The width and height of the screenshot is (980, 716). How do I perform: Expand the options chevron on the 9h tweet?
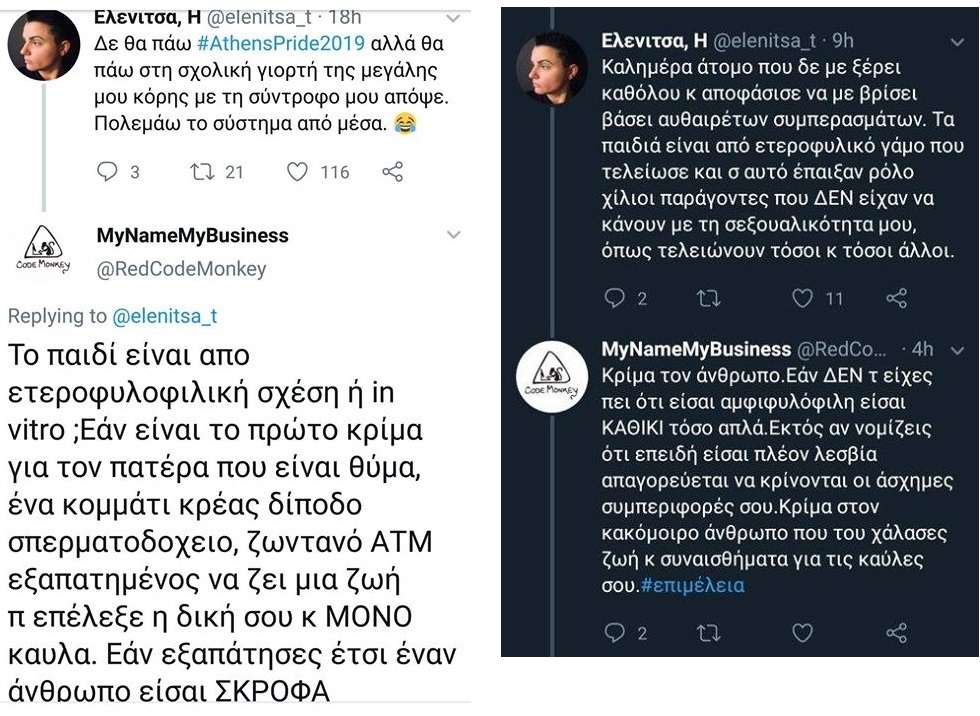[956, 42]
